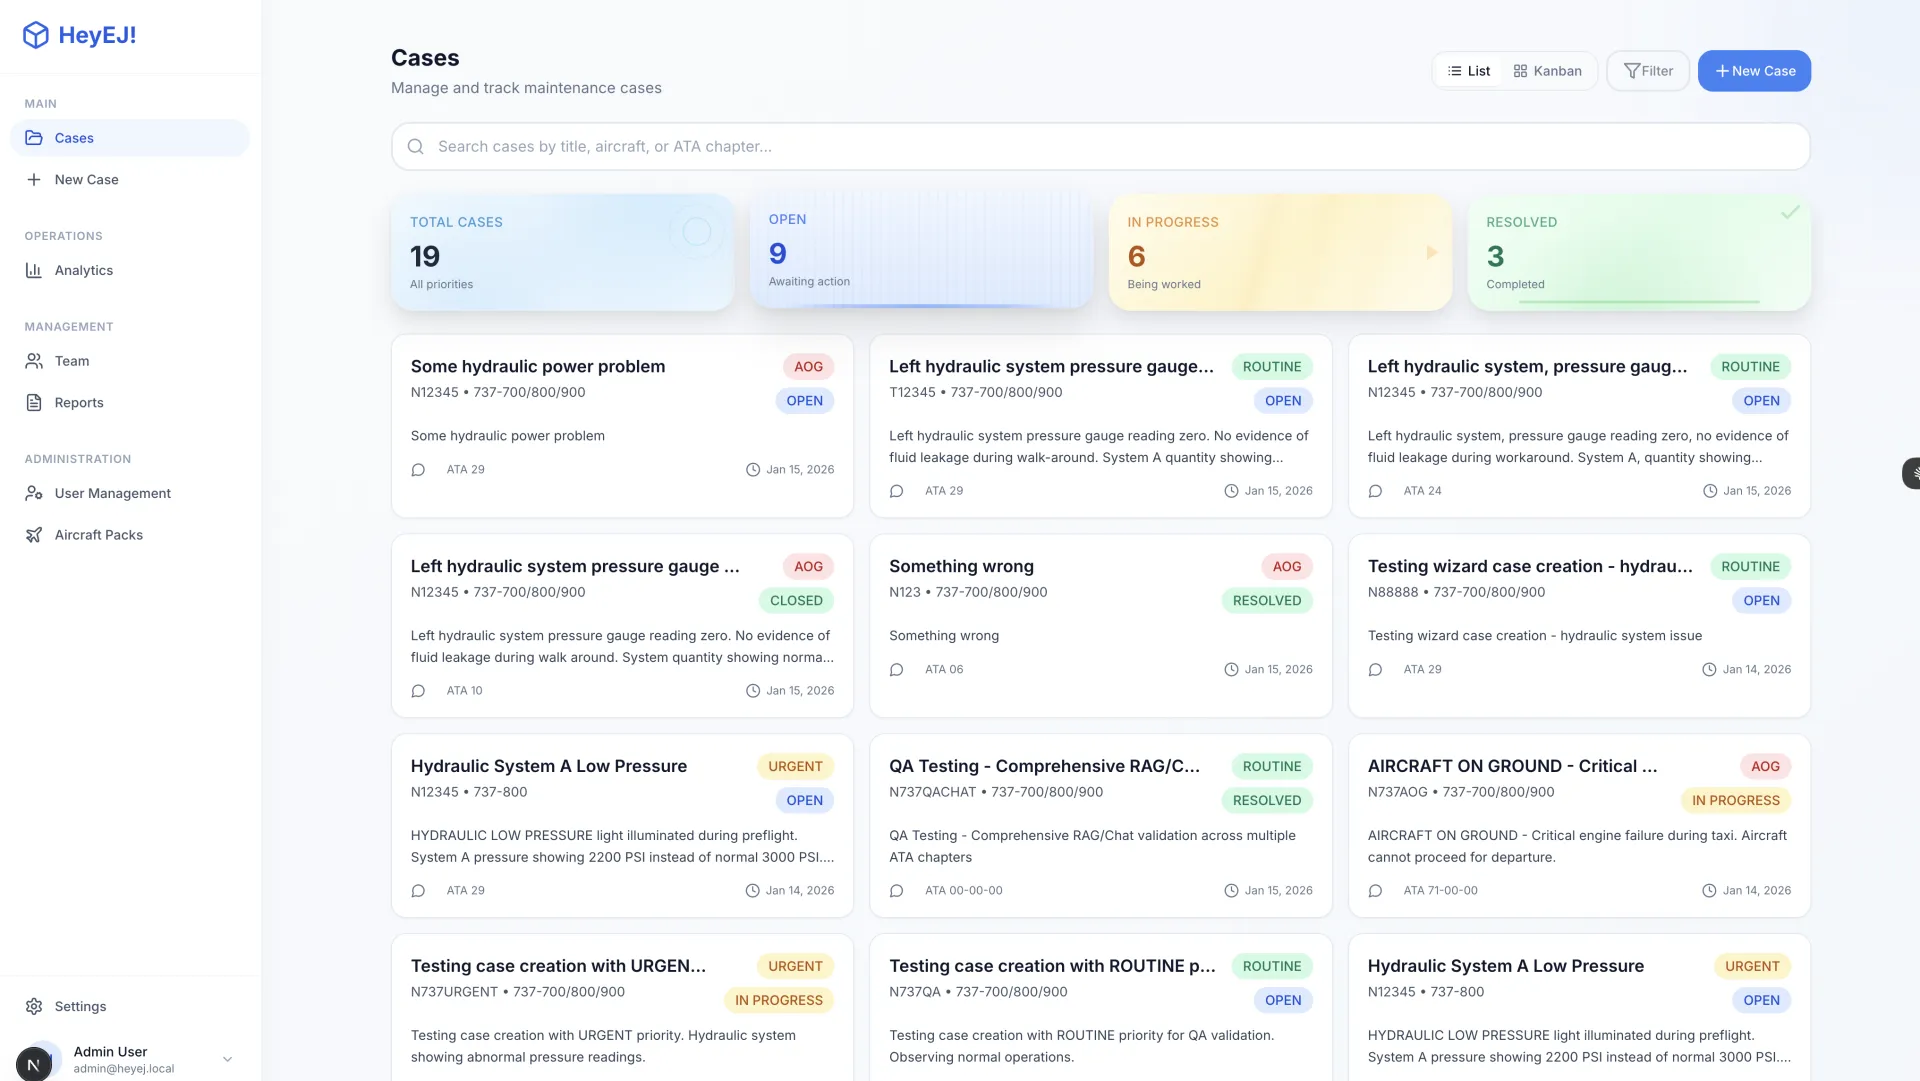Click comment icon on Some hydraulic power problem card

pos(418,470)
